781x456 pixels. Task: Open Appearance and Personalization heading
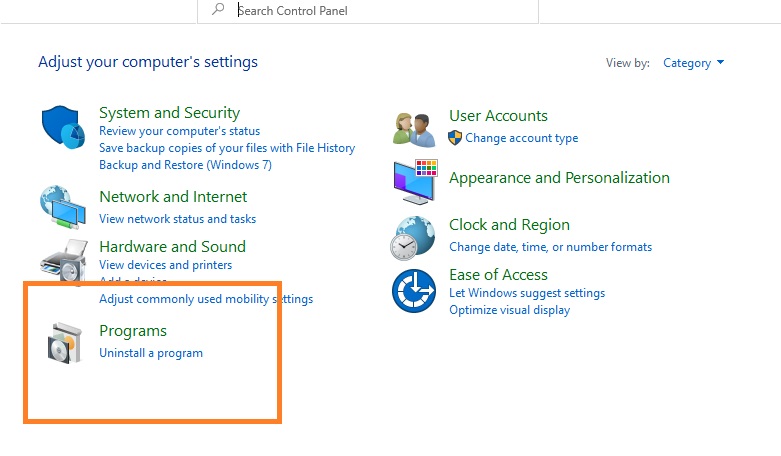559,178
